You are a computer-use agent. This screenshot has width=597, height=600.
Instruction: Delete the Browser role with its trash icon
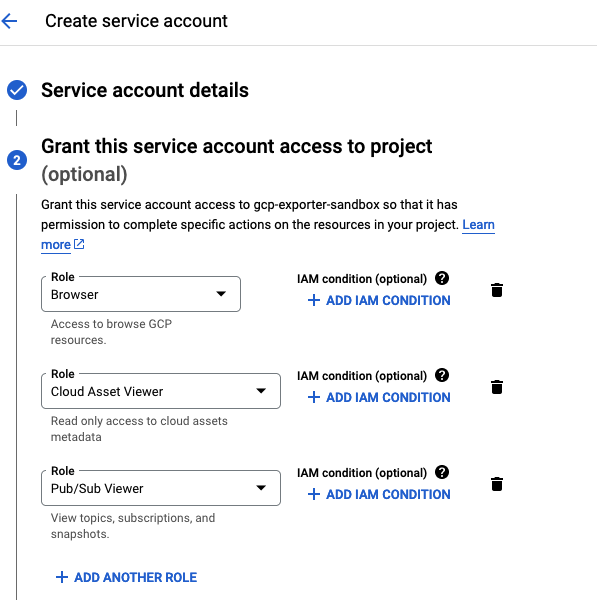point(497,290)
